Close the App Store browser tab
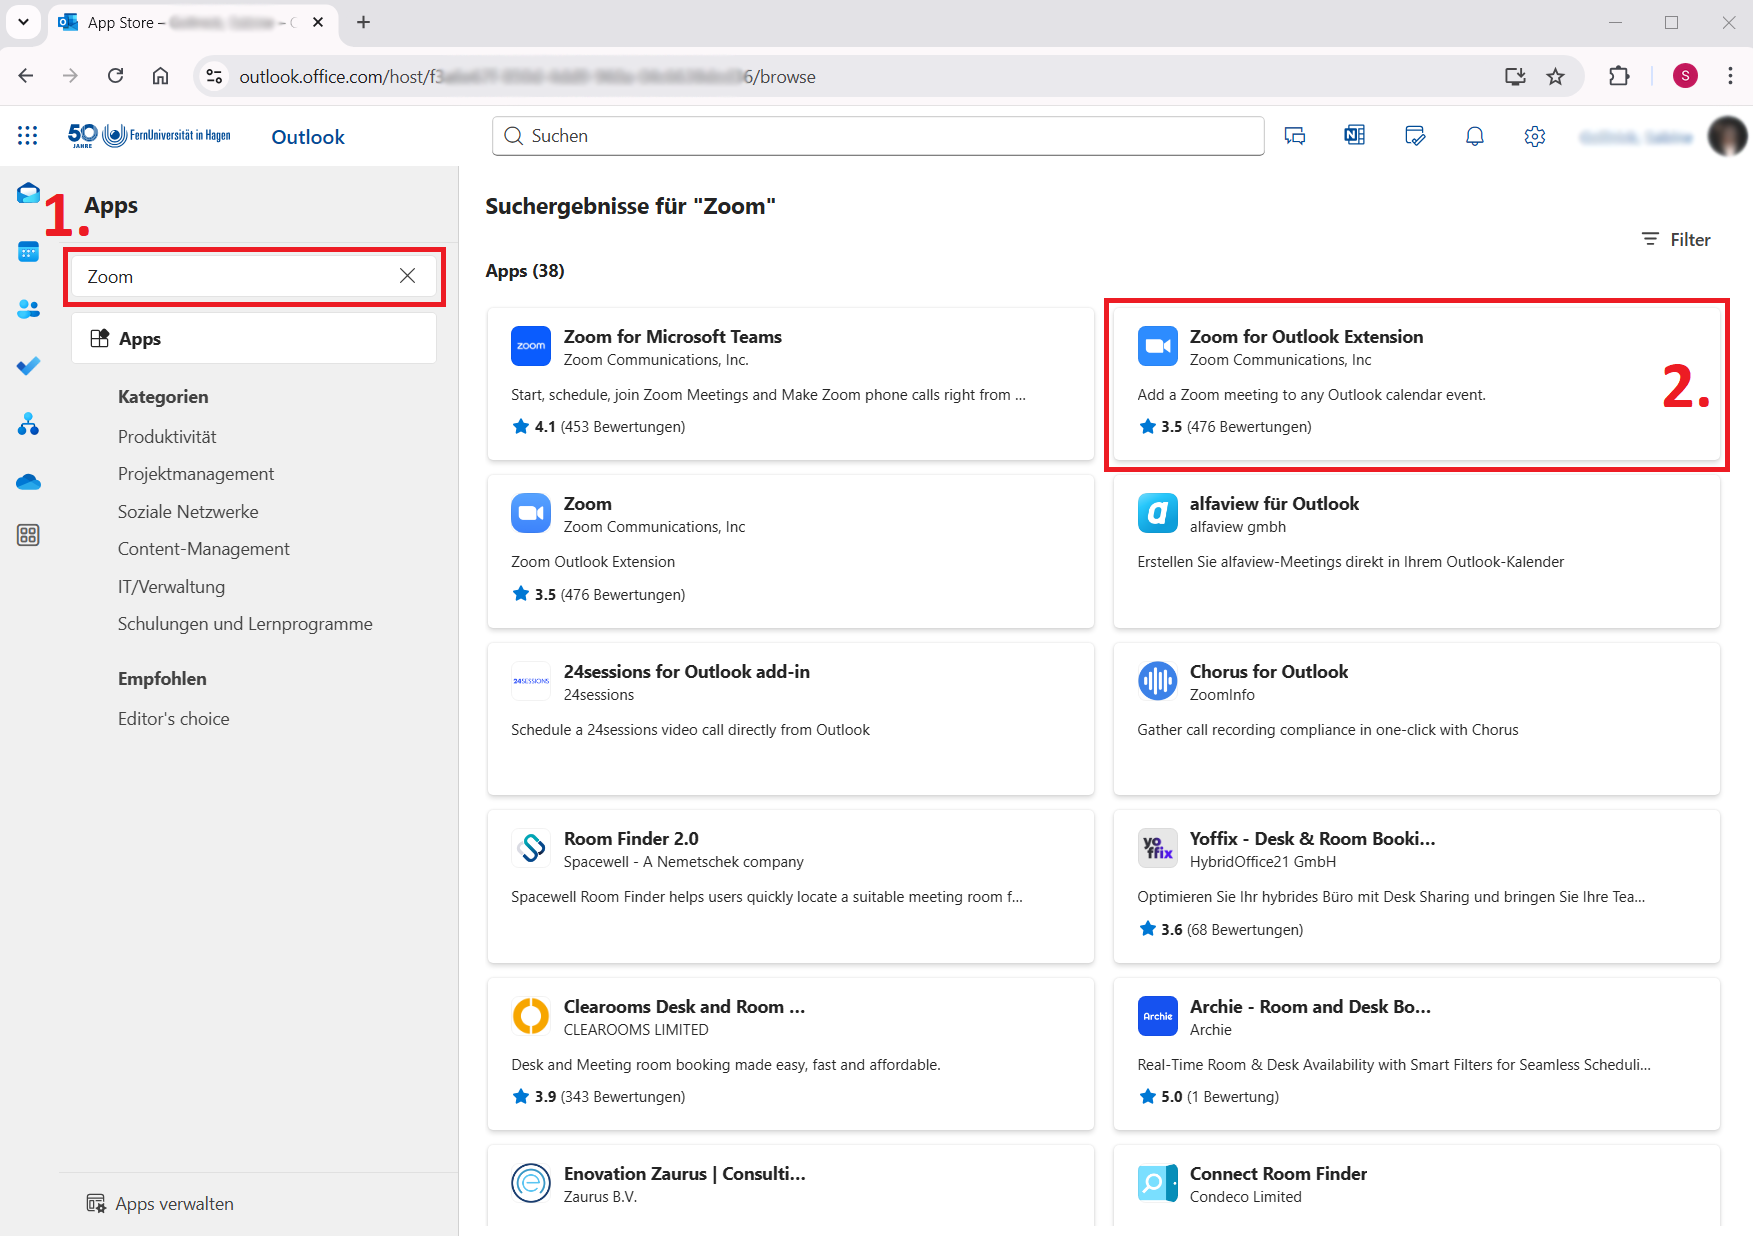The width and height of the screenshot is (1753, 1236). pos(318,22)
